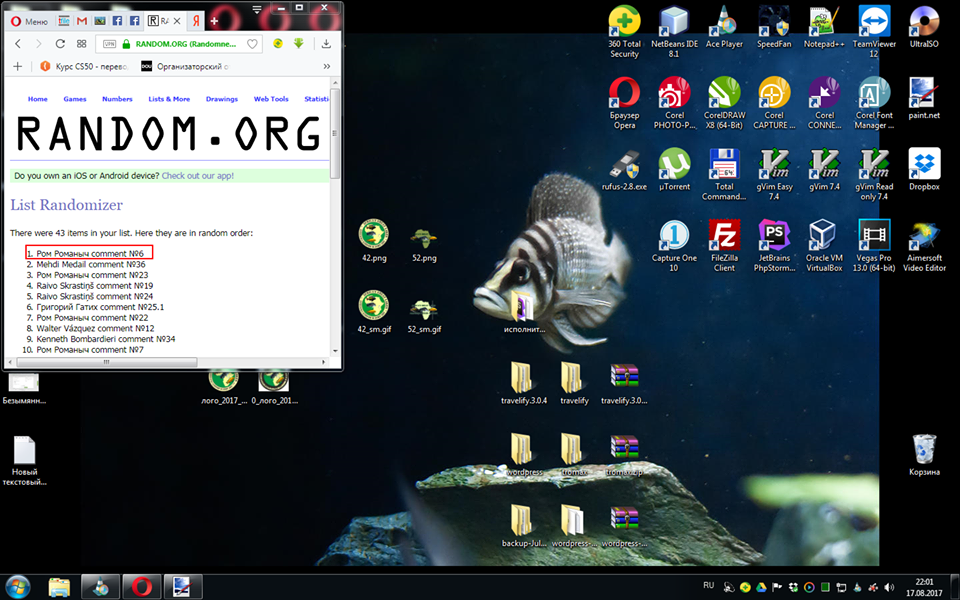Open the browser downloads icon
Image resolution: width=960 pixels, height=600 pixels.
tap(326, 44)
